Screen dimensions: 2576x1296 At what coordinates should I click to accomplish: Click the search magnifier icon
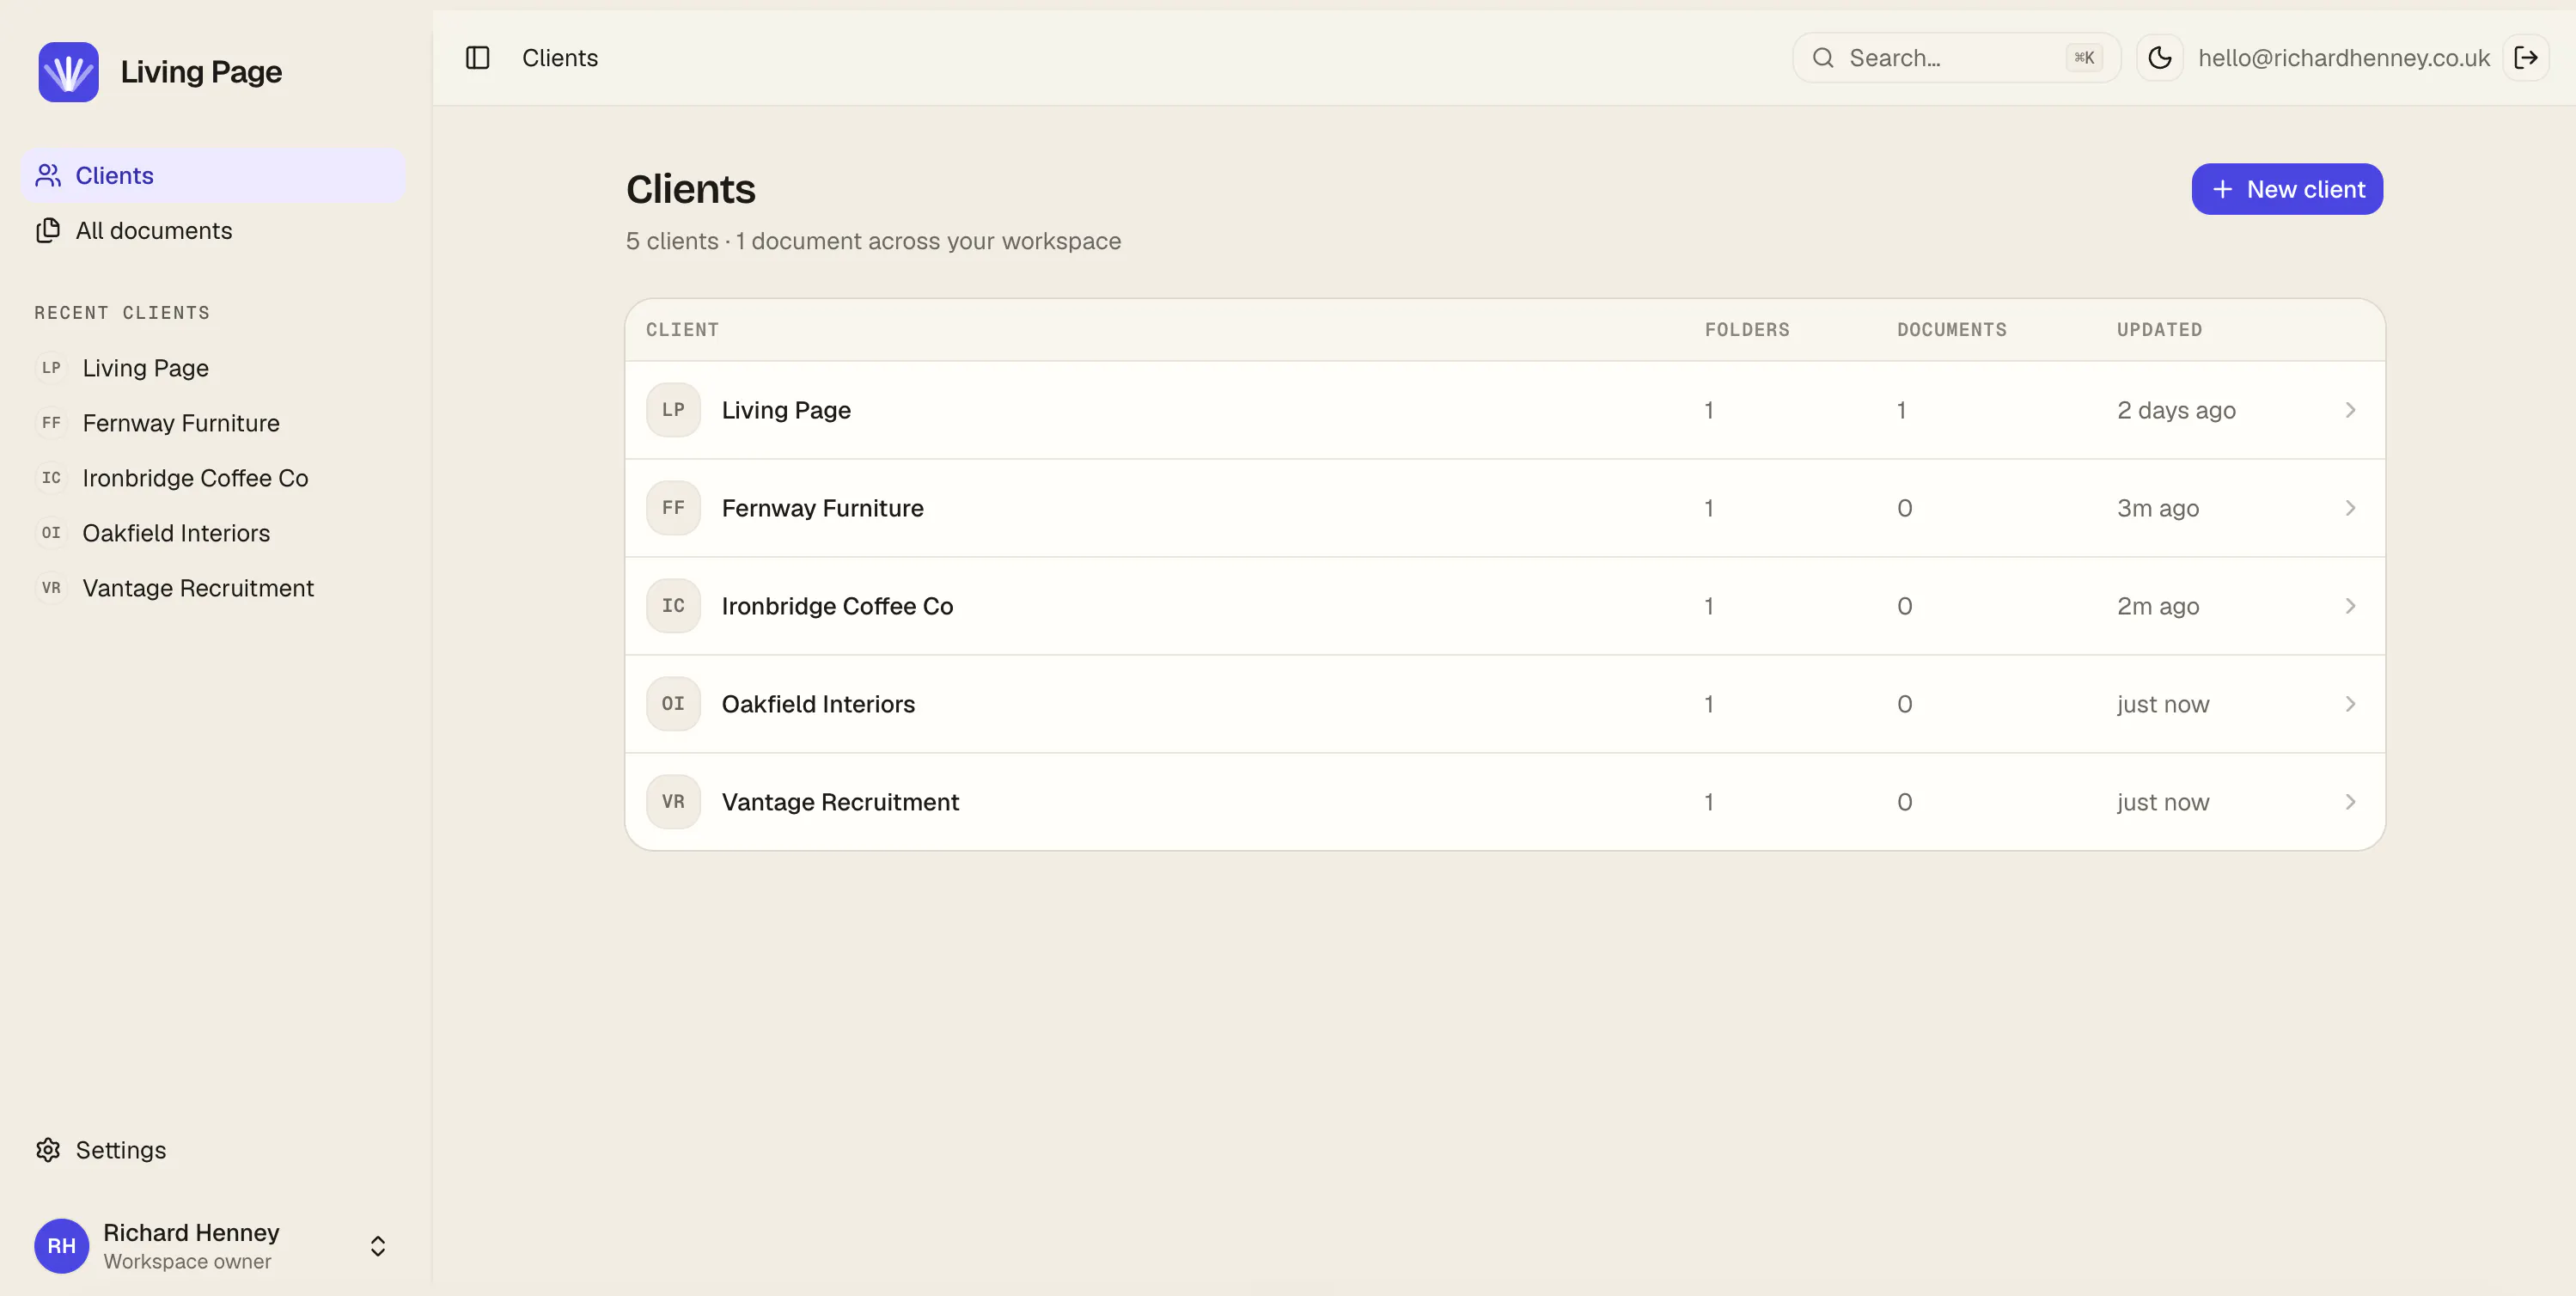(1823, 58)
